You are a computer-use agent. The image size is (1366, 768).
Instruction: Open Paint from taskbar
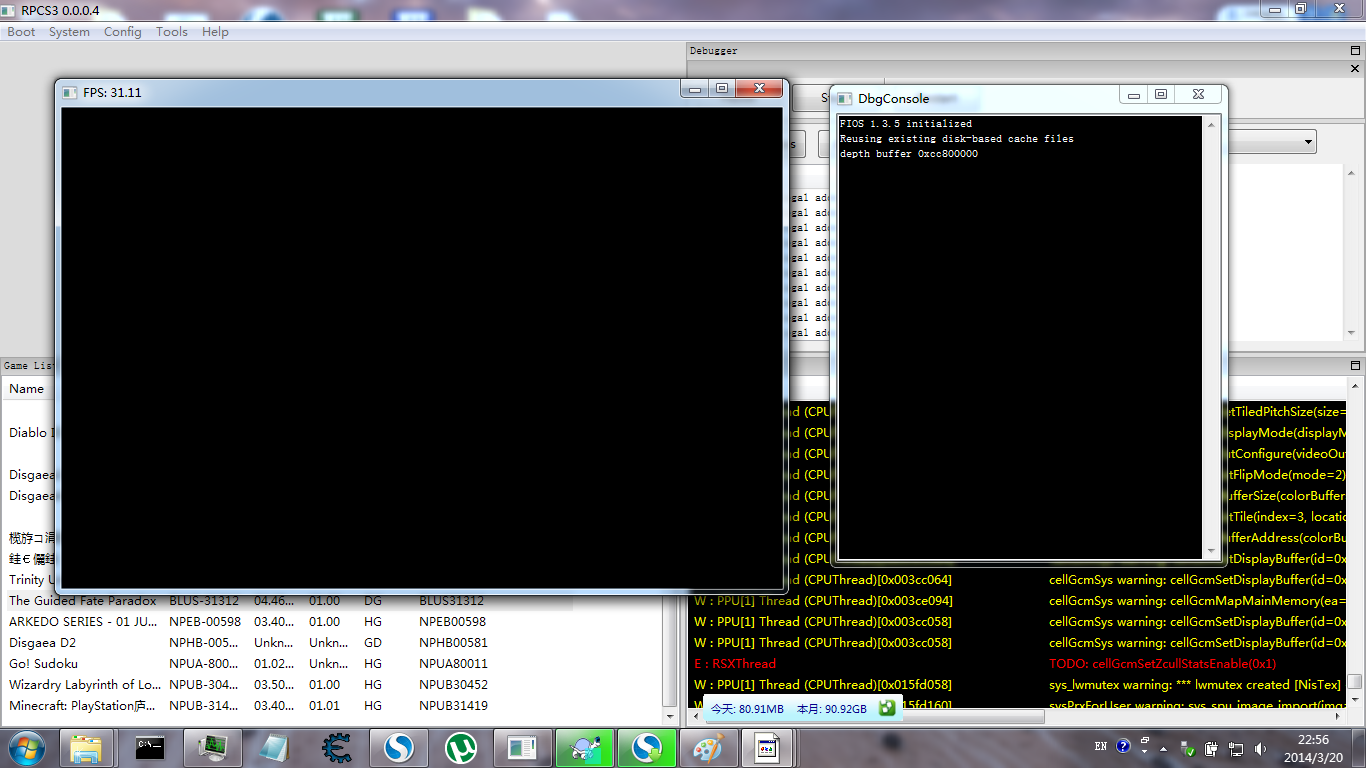(707, 747)
